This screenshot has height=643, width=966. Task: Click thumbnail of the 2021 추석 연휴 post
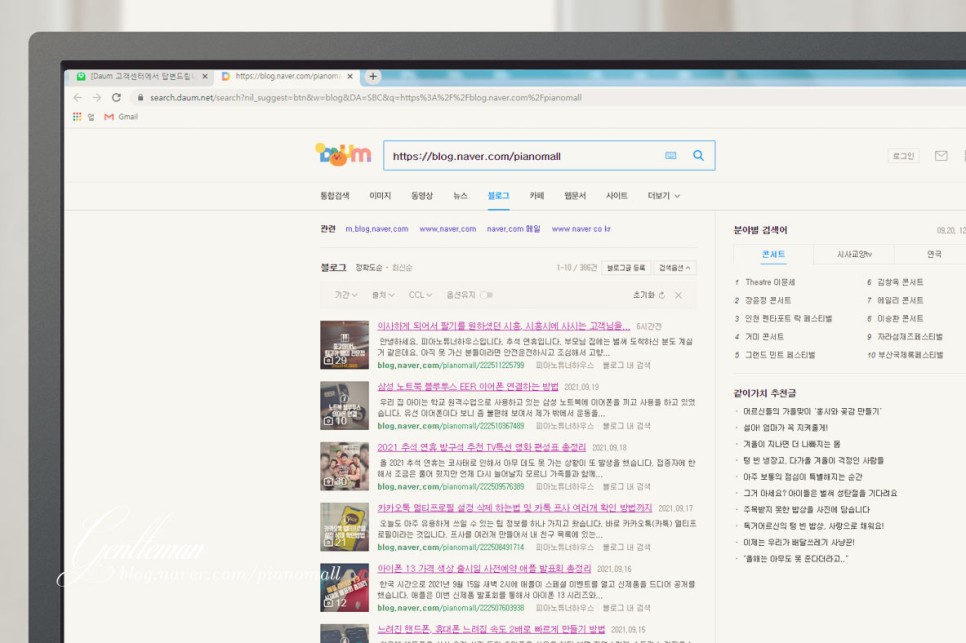tap(344, 466)
